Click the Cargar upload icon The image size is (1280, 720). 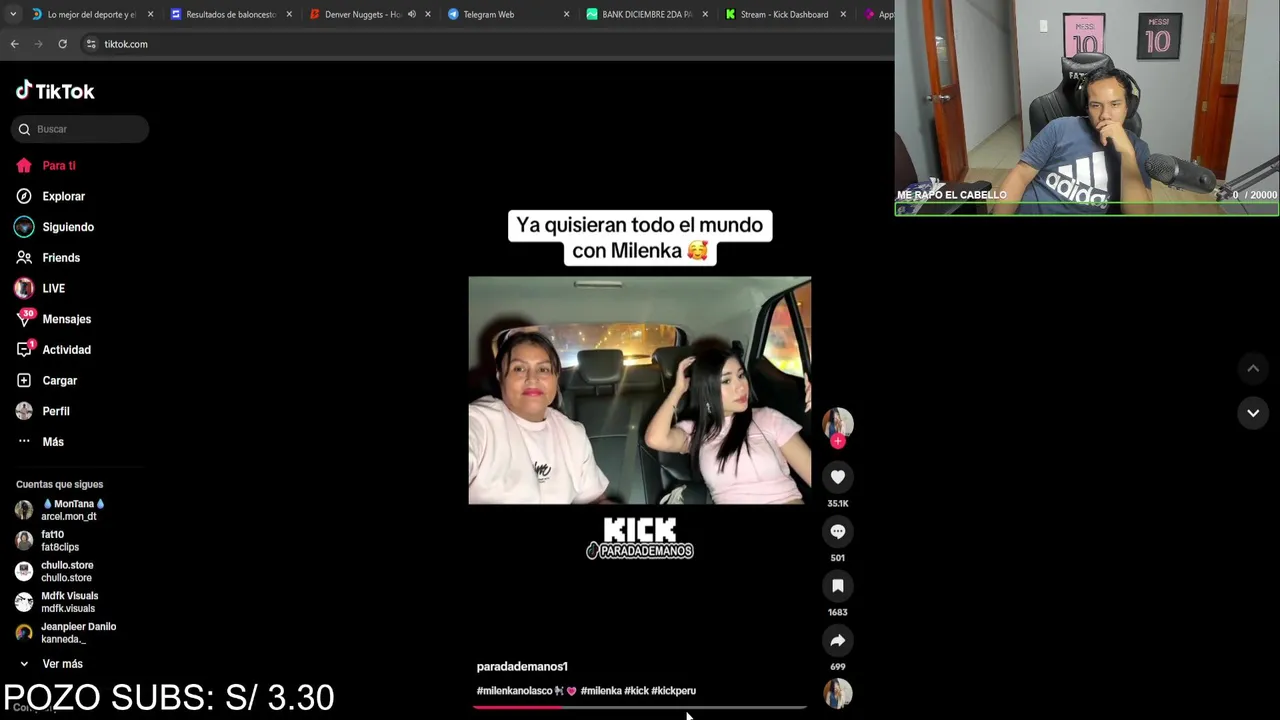[x=24, y=381]
